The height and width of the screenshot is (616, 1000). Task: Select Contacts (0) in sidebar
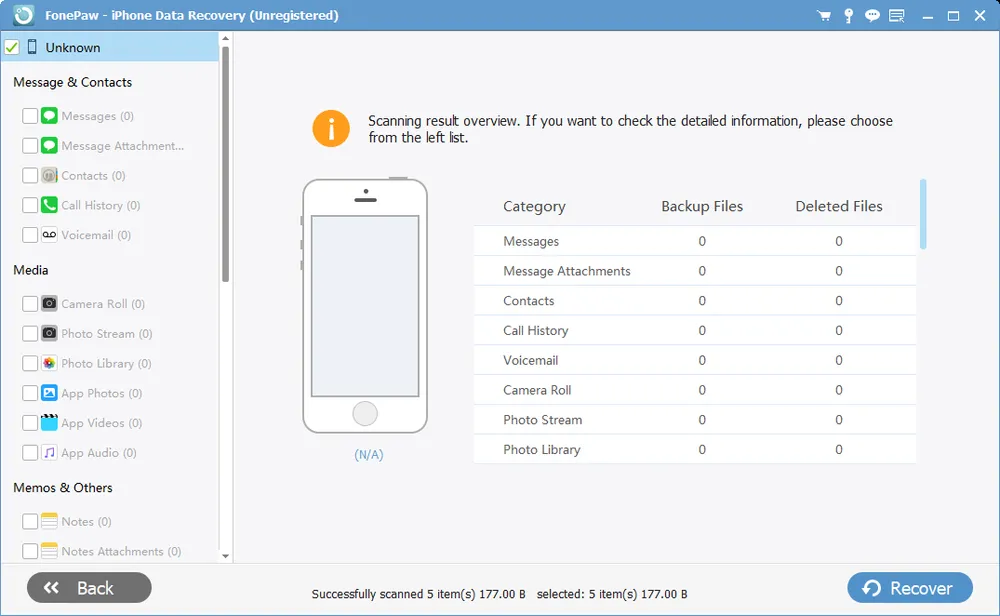(93, 175)
